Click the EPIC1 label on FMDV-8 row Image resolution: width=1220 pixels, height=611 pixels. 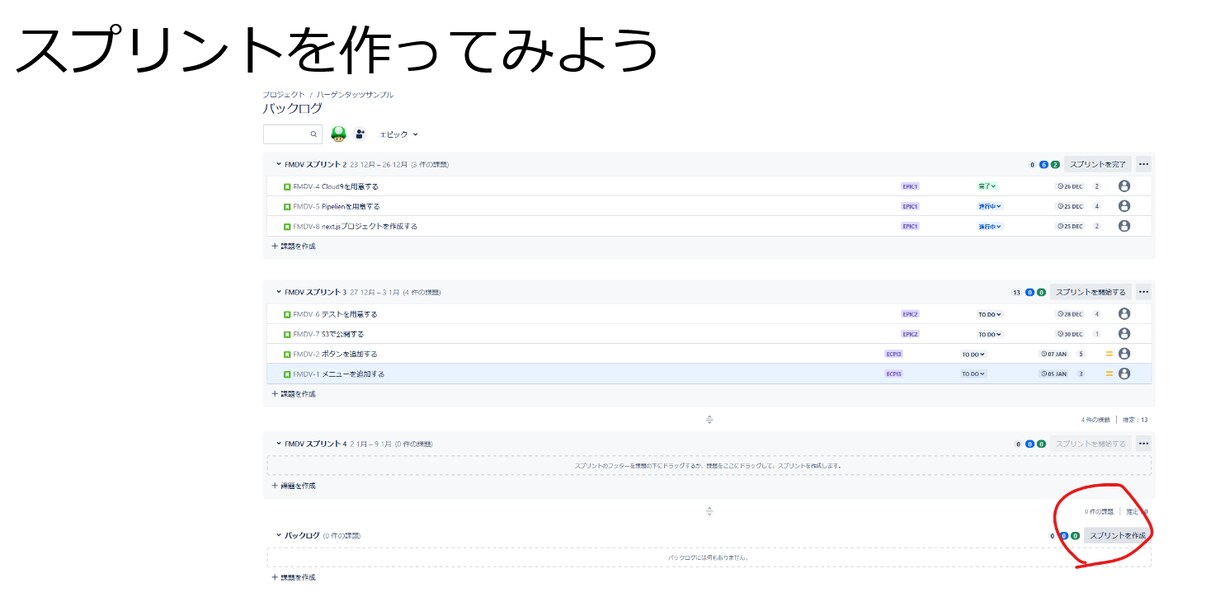coord(910,226)
